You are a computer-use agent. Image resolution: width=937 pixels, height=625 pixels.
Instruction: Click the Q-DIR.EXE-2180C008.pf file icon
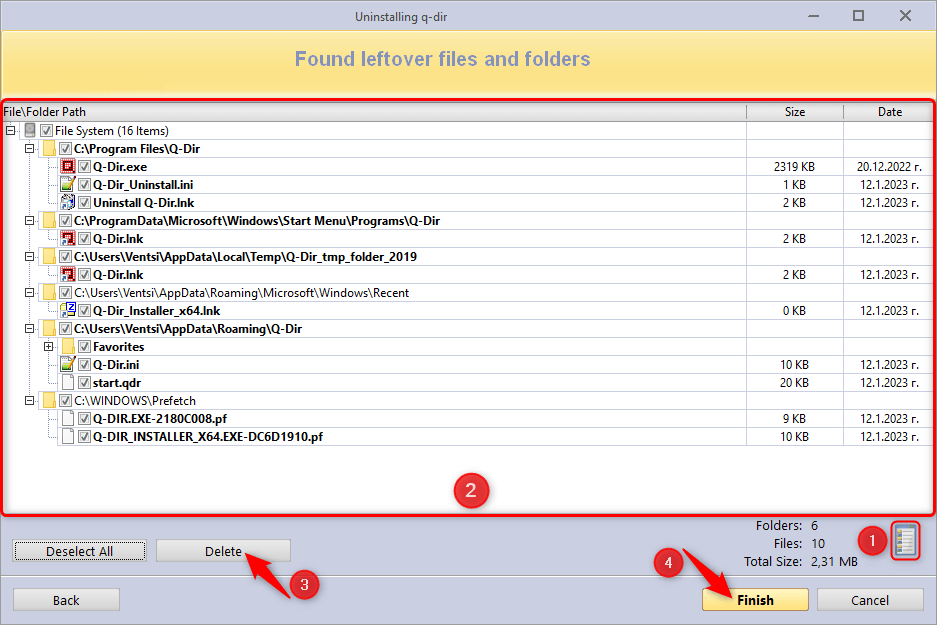pyautogui.click(x=68, y=418)
